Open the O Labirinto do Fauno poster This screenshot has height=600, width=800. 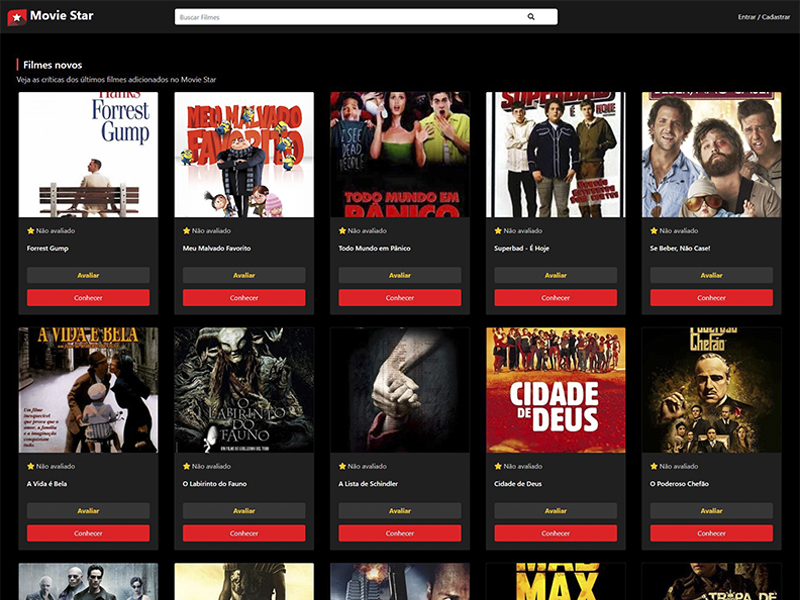coord(244,390)
